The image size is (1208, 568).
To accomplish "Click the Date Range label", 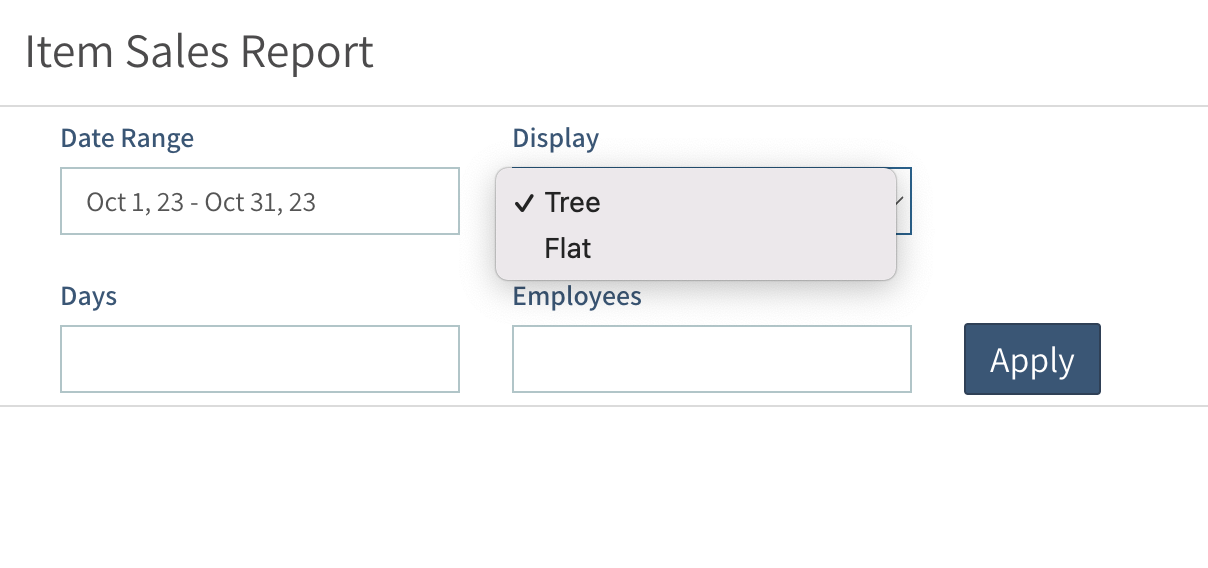I will [127, 138].
